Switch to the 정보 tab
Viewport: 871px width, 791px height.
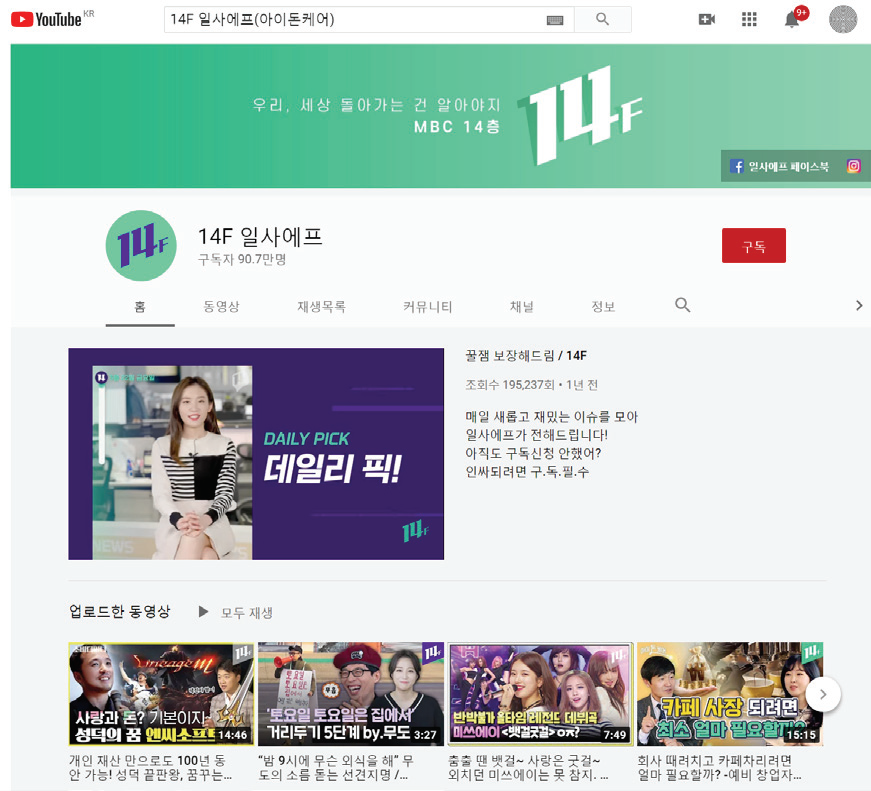pos(603,306)
